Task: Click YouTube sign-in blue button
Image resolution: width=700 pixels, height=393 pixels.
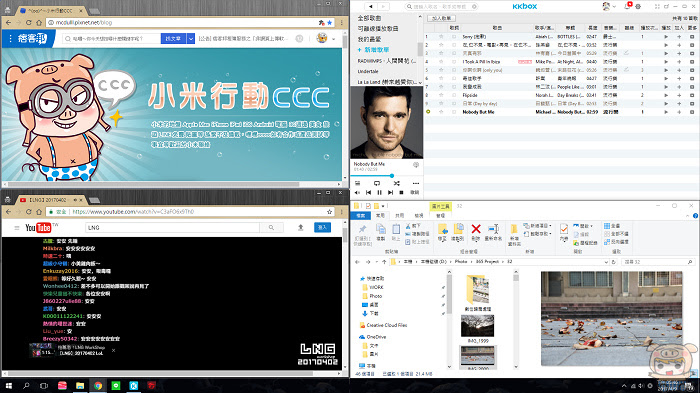Action: [322, 227]
